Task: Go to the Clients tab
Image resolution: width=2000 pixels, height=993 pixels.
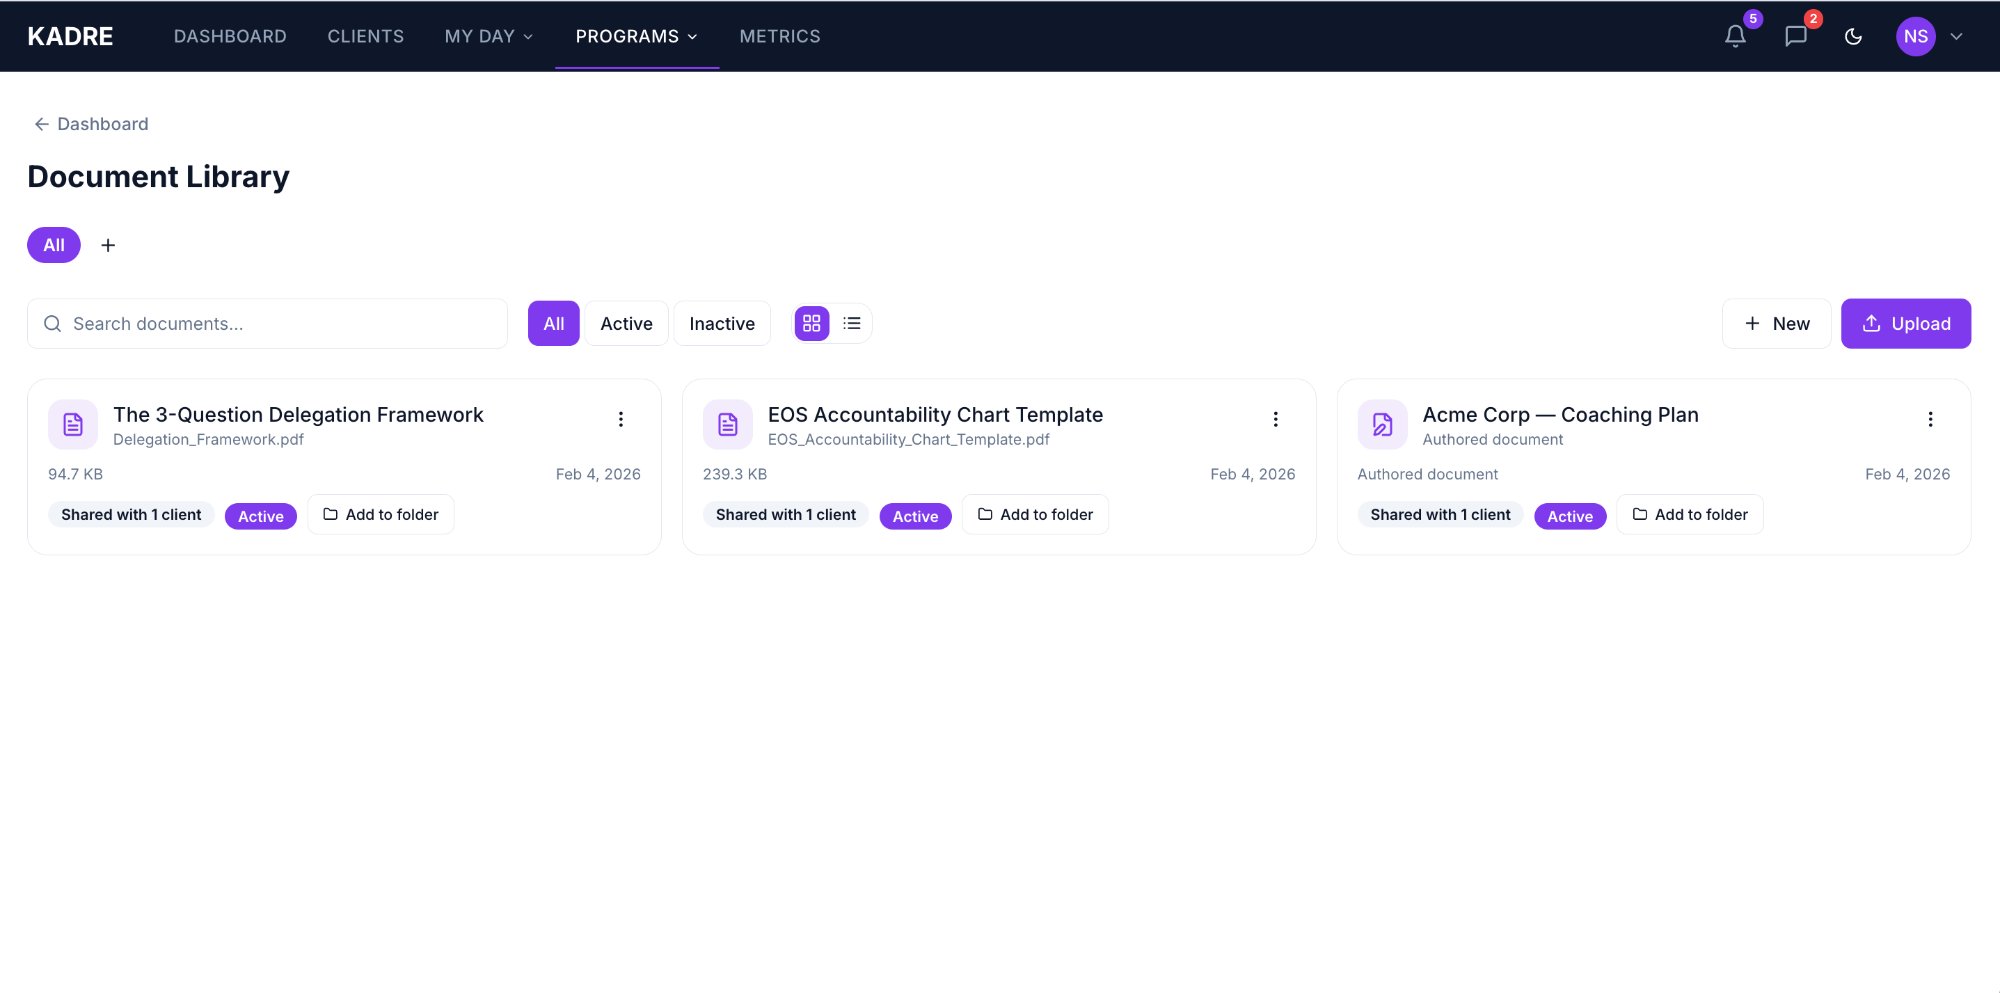Action: 365,37
